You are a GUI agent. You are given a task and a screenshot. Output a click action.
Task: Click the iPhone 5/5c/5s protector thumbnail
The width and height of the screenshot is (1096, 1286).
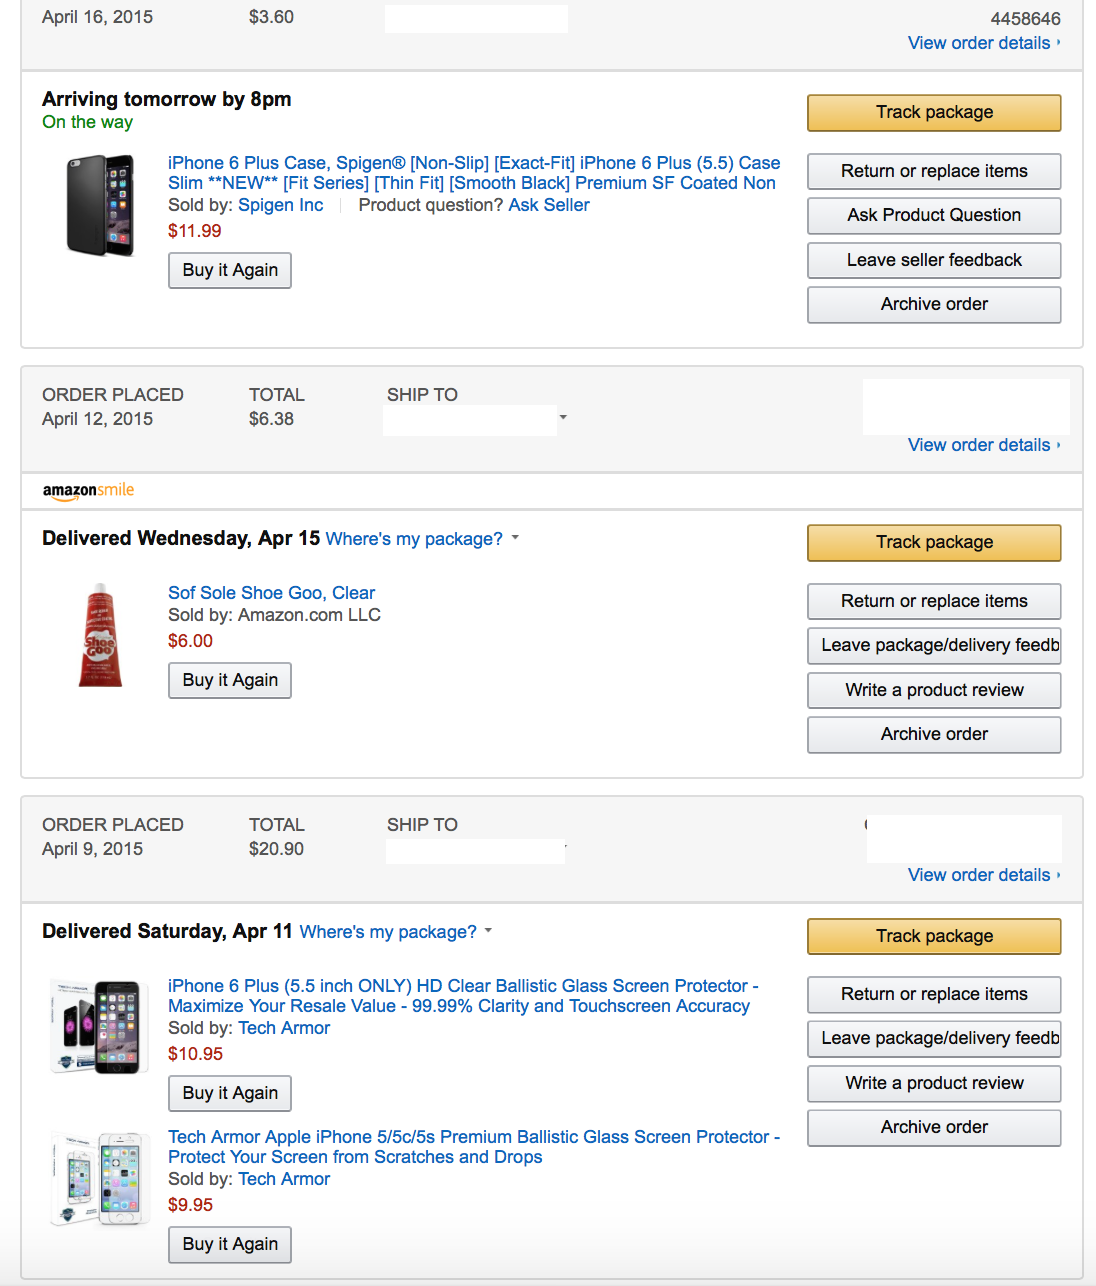pyautogui.click(x=98, y=1178)
